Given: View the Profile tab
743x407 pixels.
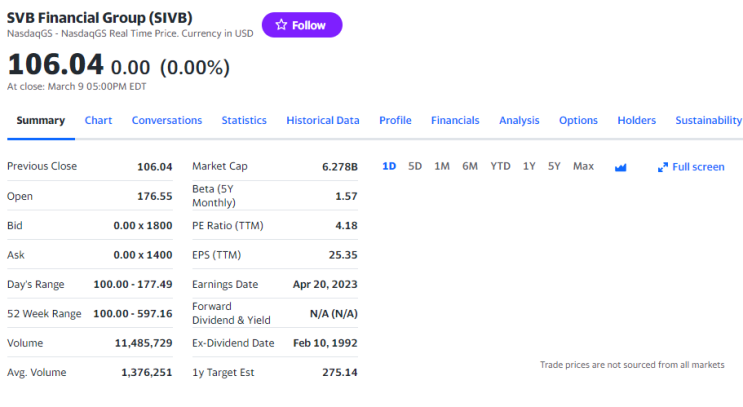Looking at the screenshot, I should [395, 120].
